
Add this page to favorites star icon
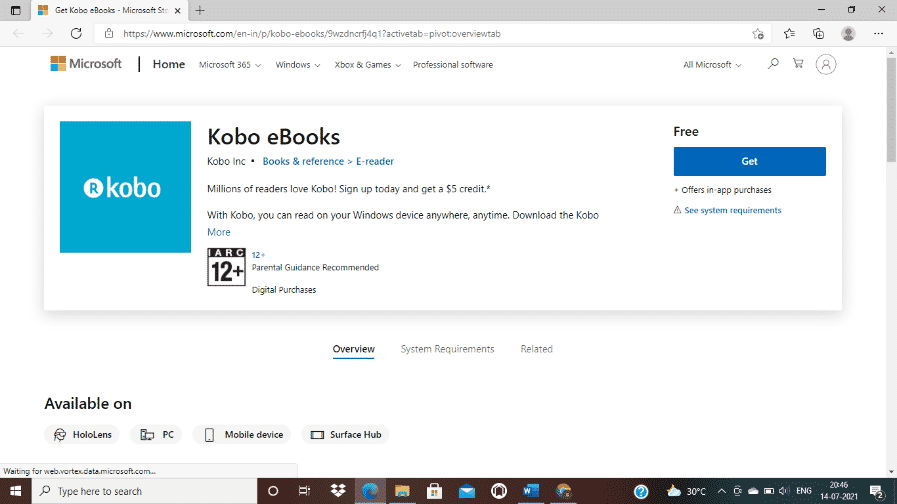pyautogui.click(x=758, y=34)
